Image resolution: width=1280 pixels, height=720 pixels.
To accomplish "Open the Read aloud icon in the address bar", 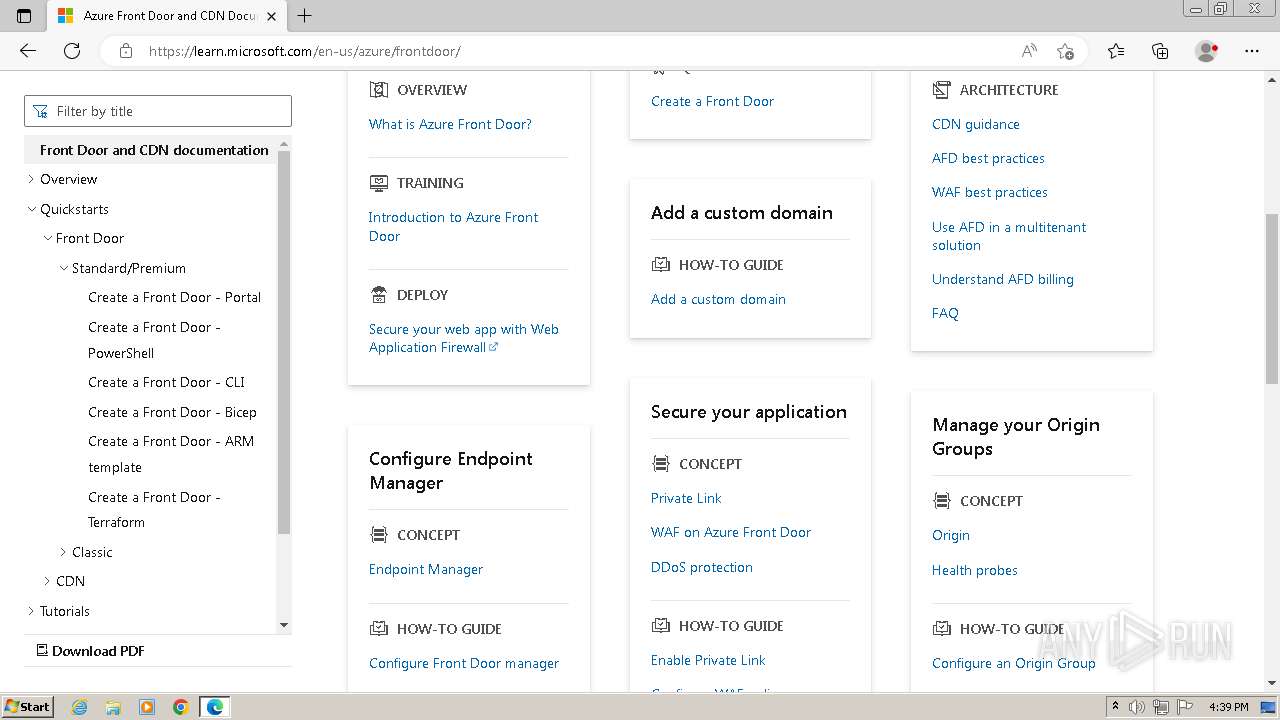I will coord(1029,51).
